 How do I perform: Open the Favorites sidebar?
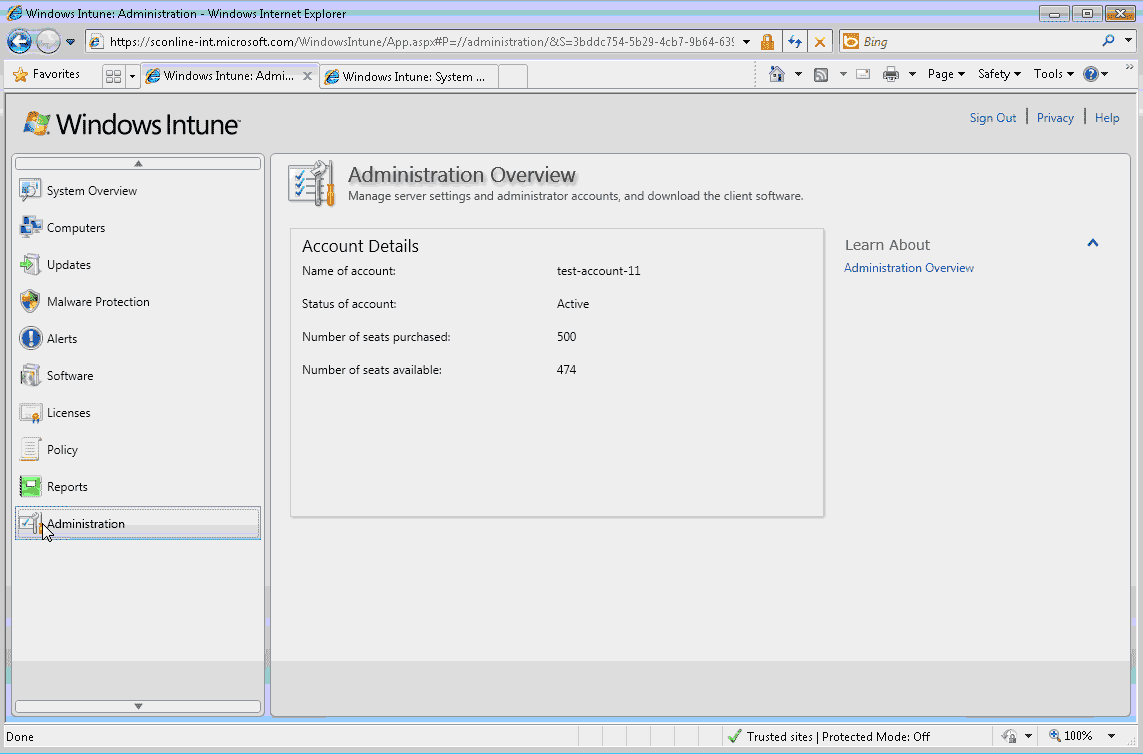click(x=52, y=74)
